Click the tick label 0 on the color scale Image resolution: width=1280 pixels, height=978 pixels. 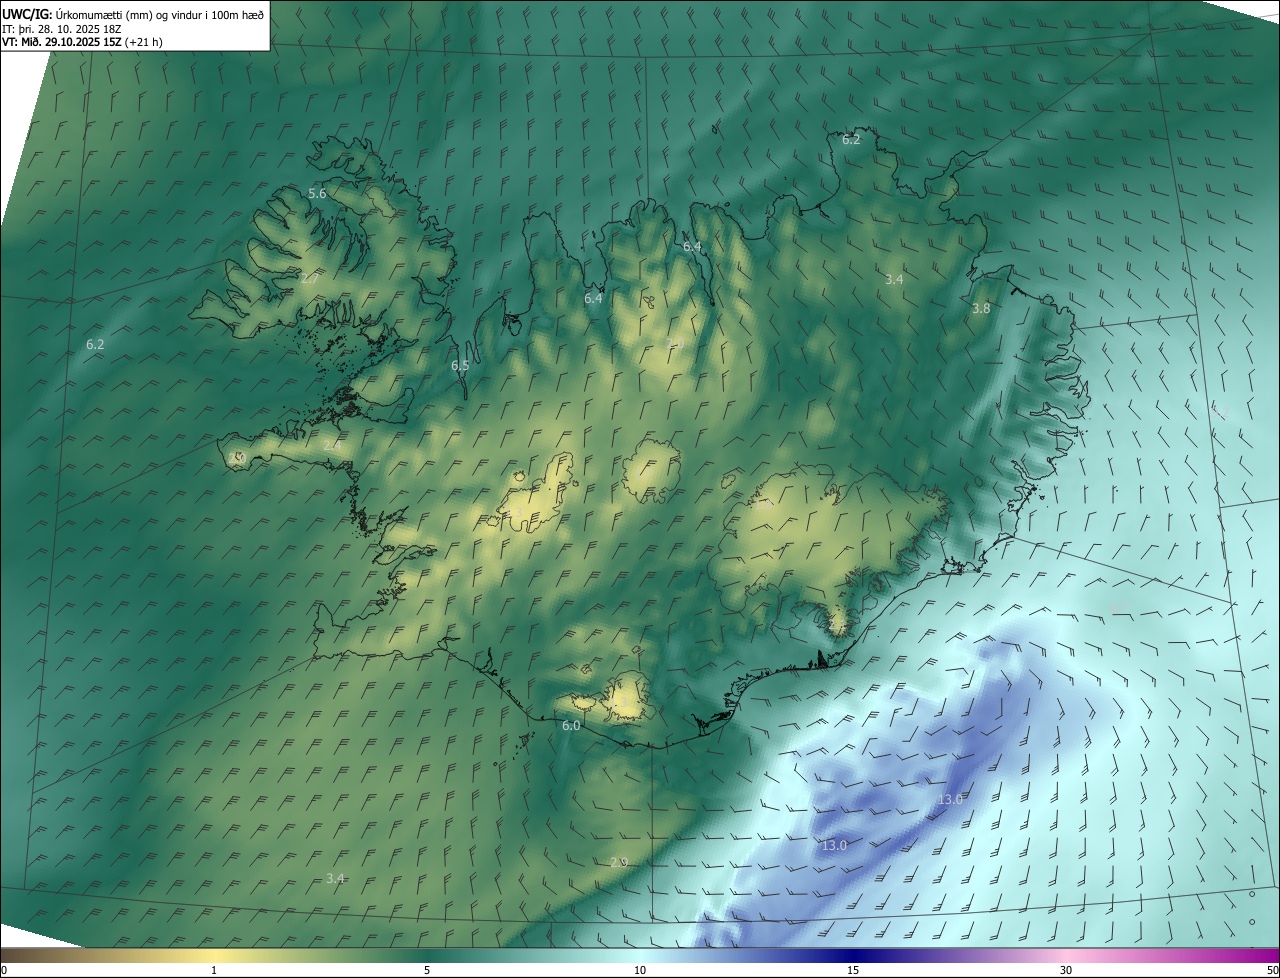pyautogui.click(x=4, y=970)
